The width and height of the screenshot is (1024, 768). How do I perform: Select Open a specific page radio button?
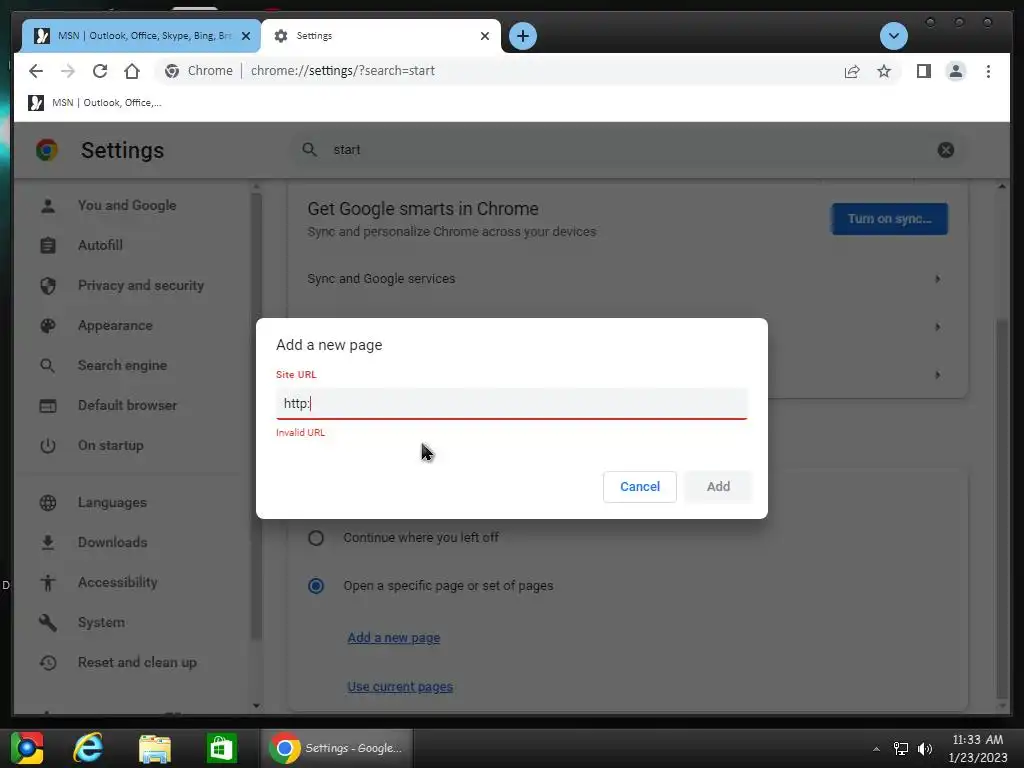316,586
